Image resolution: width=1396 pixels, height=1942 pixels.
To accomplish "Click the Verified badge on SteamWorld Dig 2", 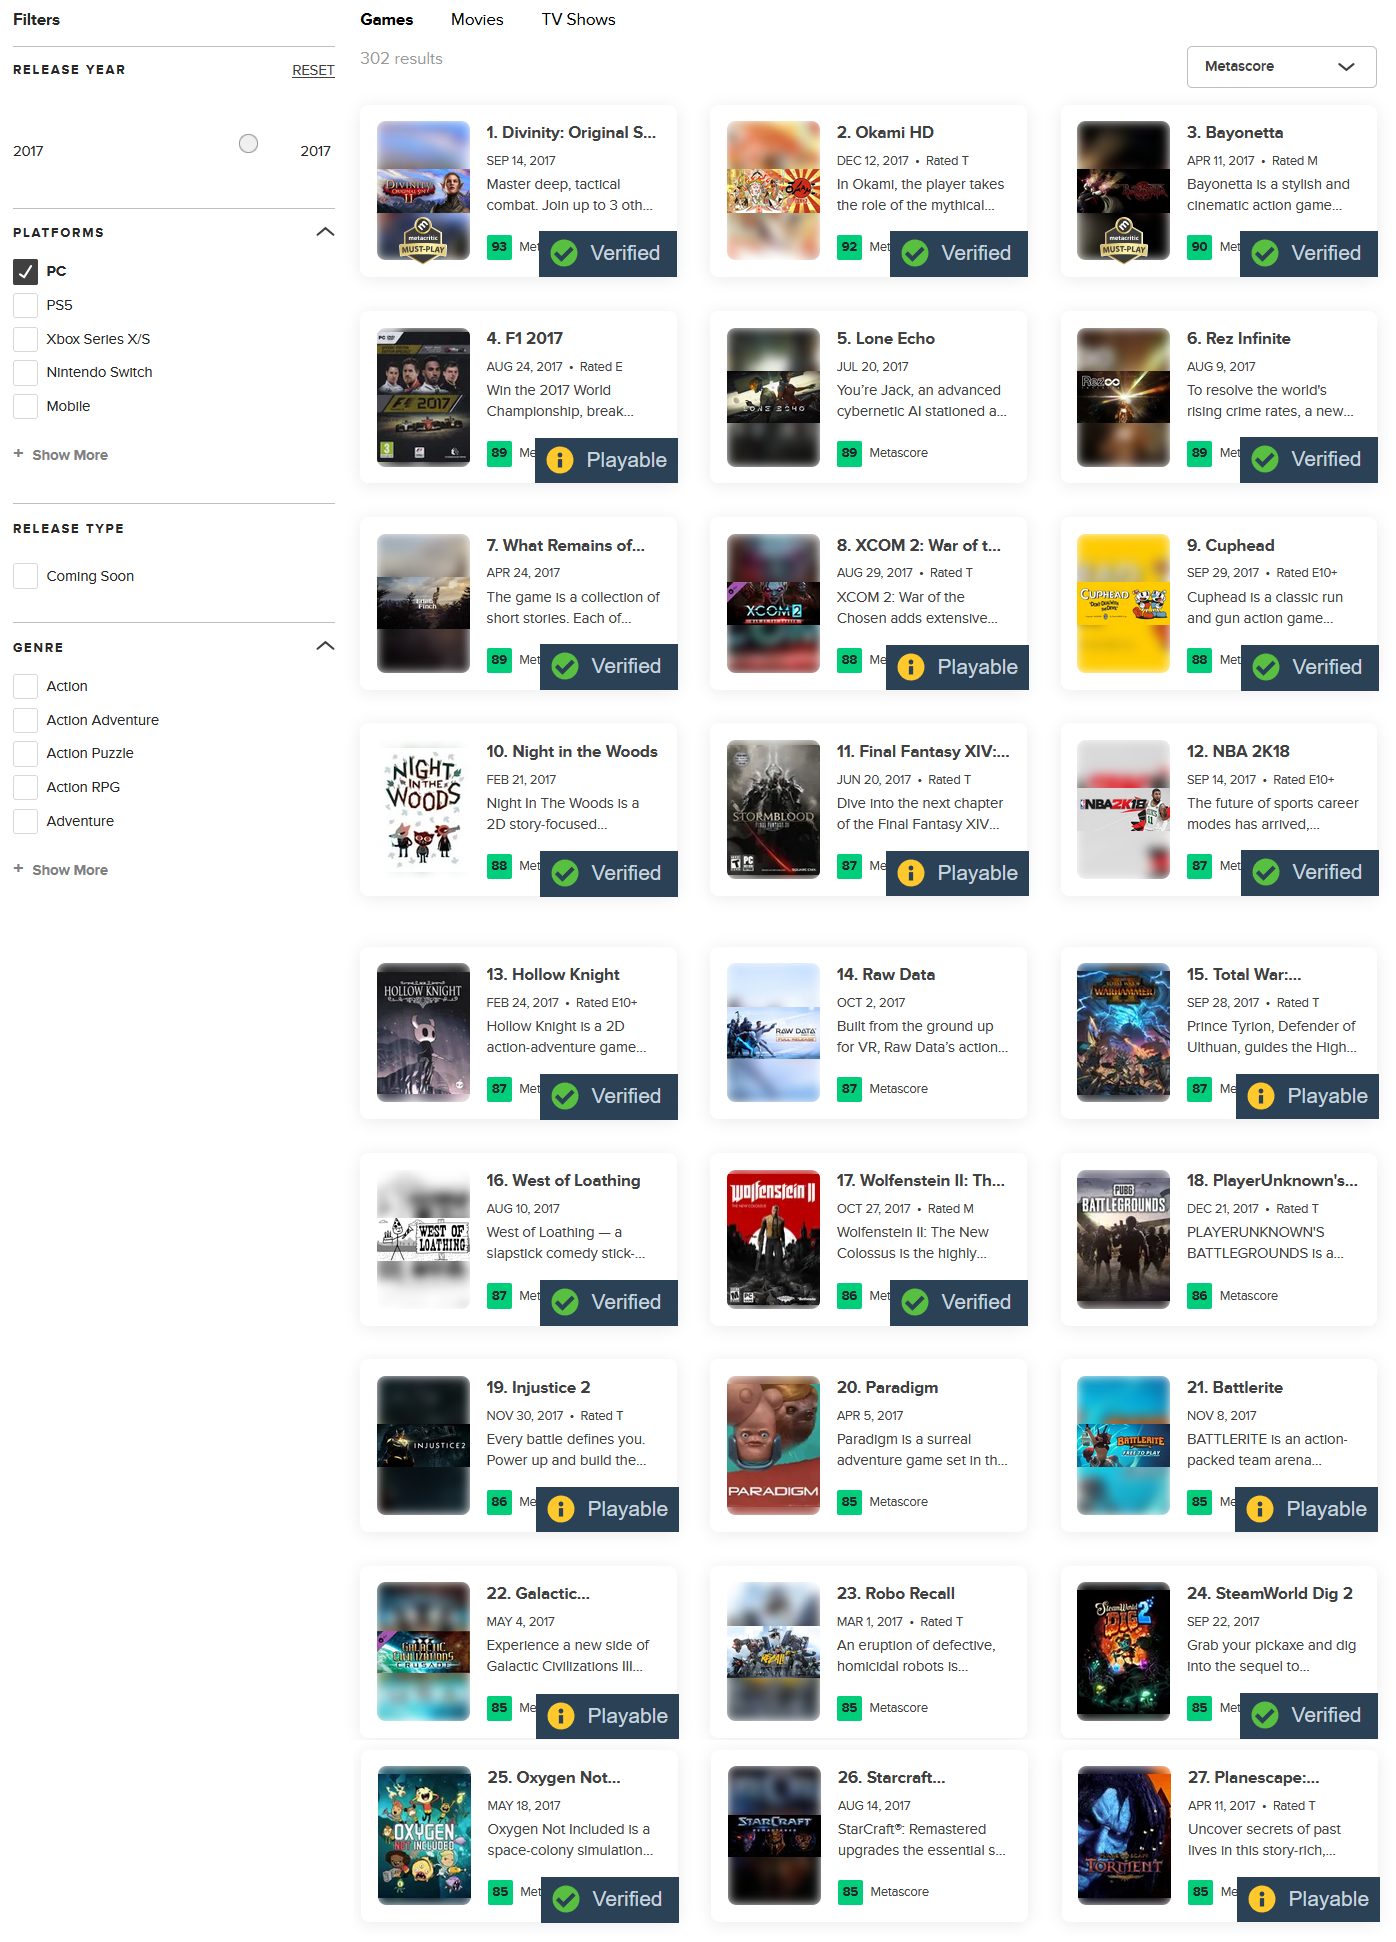I will pos(1309,1716).
